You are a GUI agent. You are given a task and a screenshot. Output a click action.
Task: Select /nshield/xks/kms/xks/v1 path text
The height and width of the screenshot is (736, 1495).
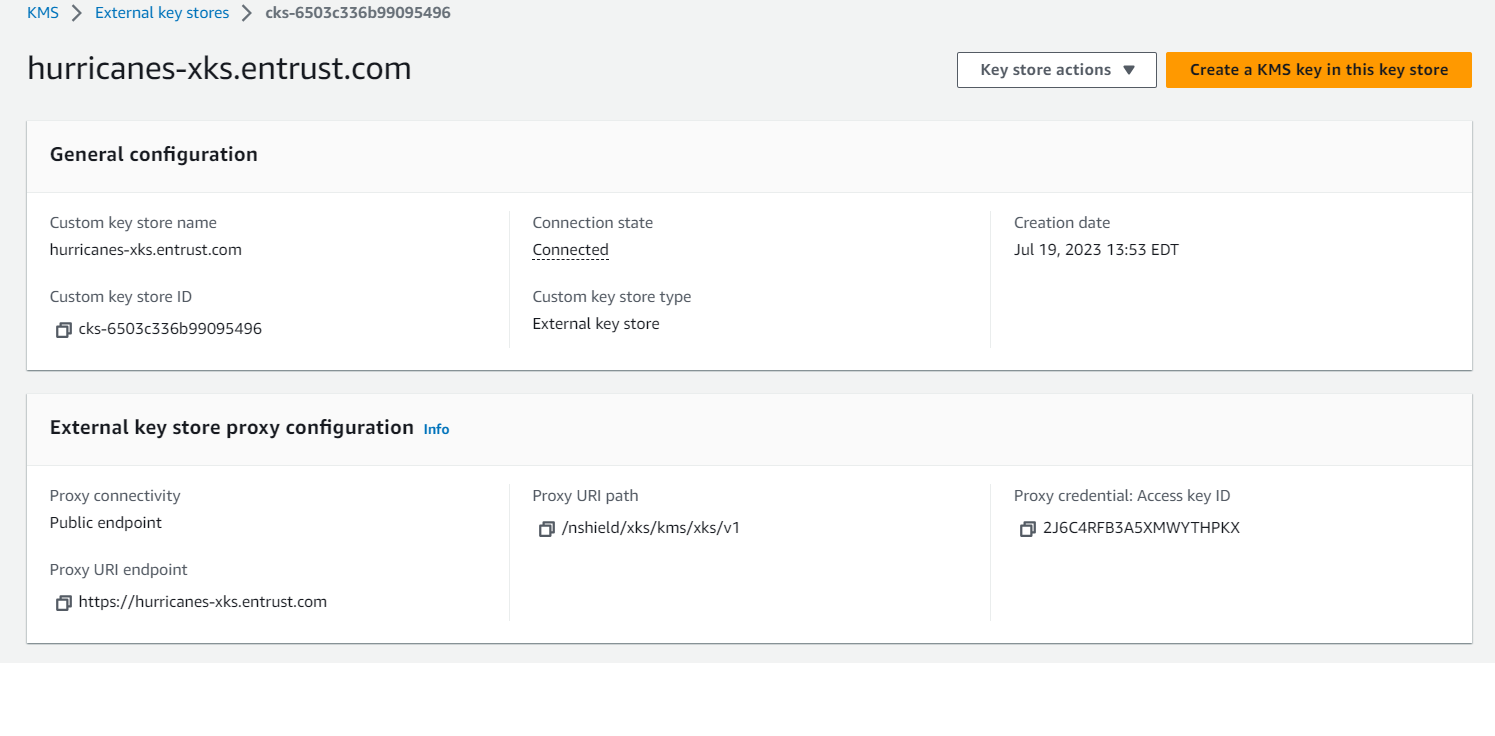651,528
